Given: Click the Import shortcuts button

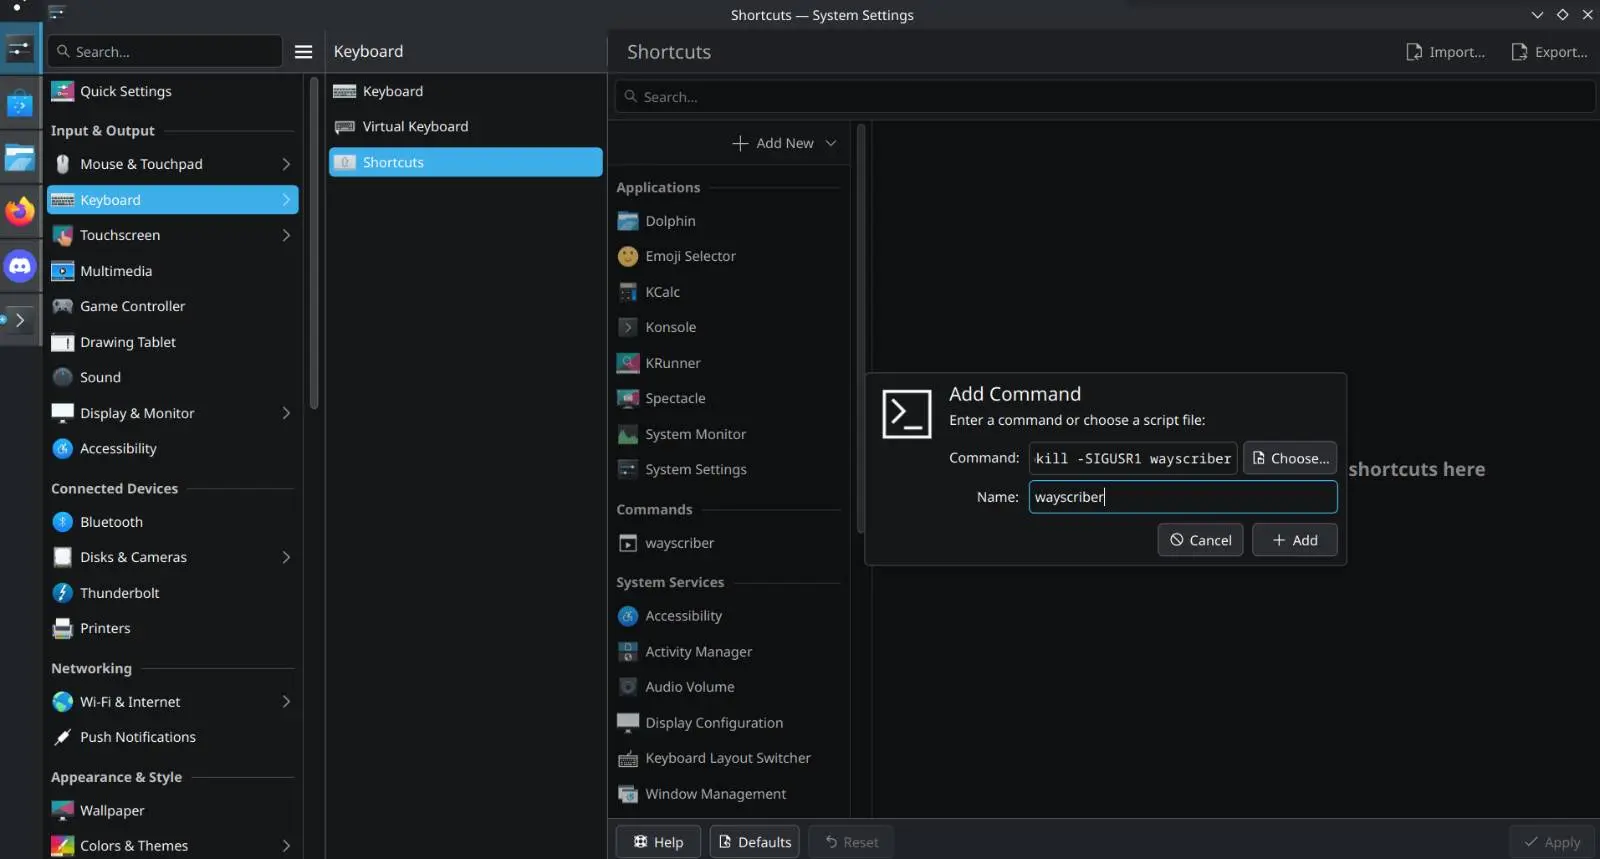Looking at the screenshot, I should pyautogui.click(x=1445, y=52).
